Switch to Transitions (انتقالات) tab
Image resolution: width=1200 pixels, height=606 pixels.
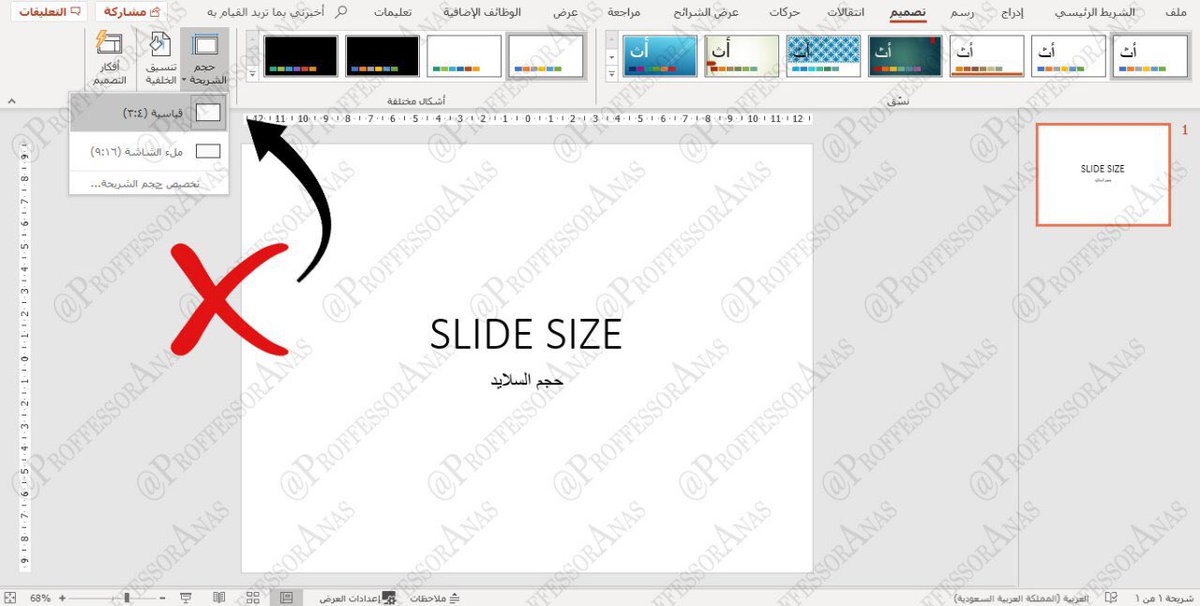848,12
